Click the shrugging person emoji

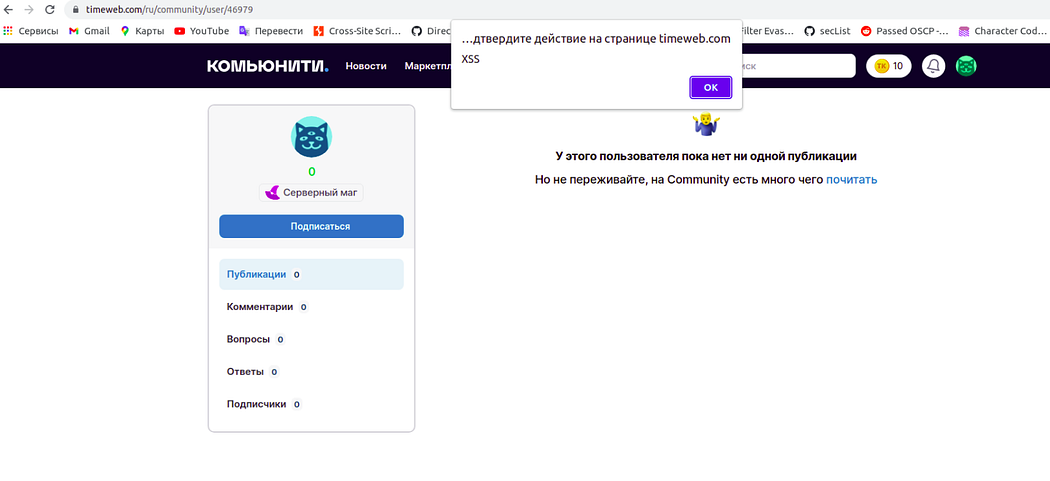click(x=706, y=125)
